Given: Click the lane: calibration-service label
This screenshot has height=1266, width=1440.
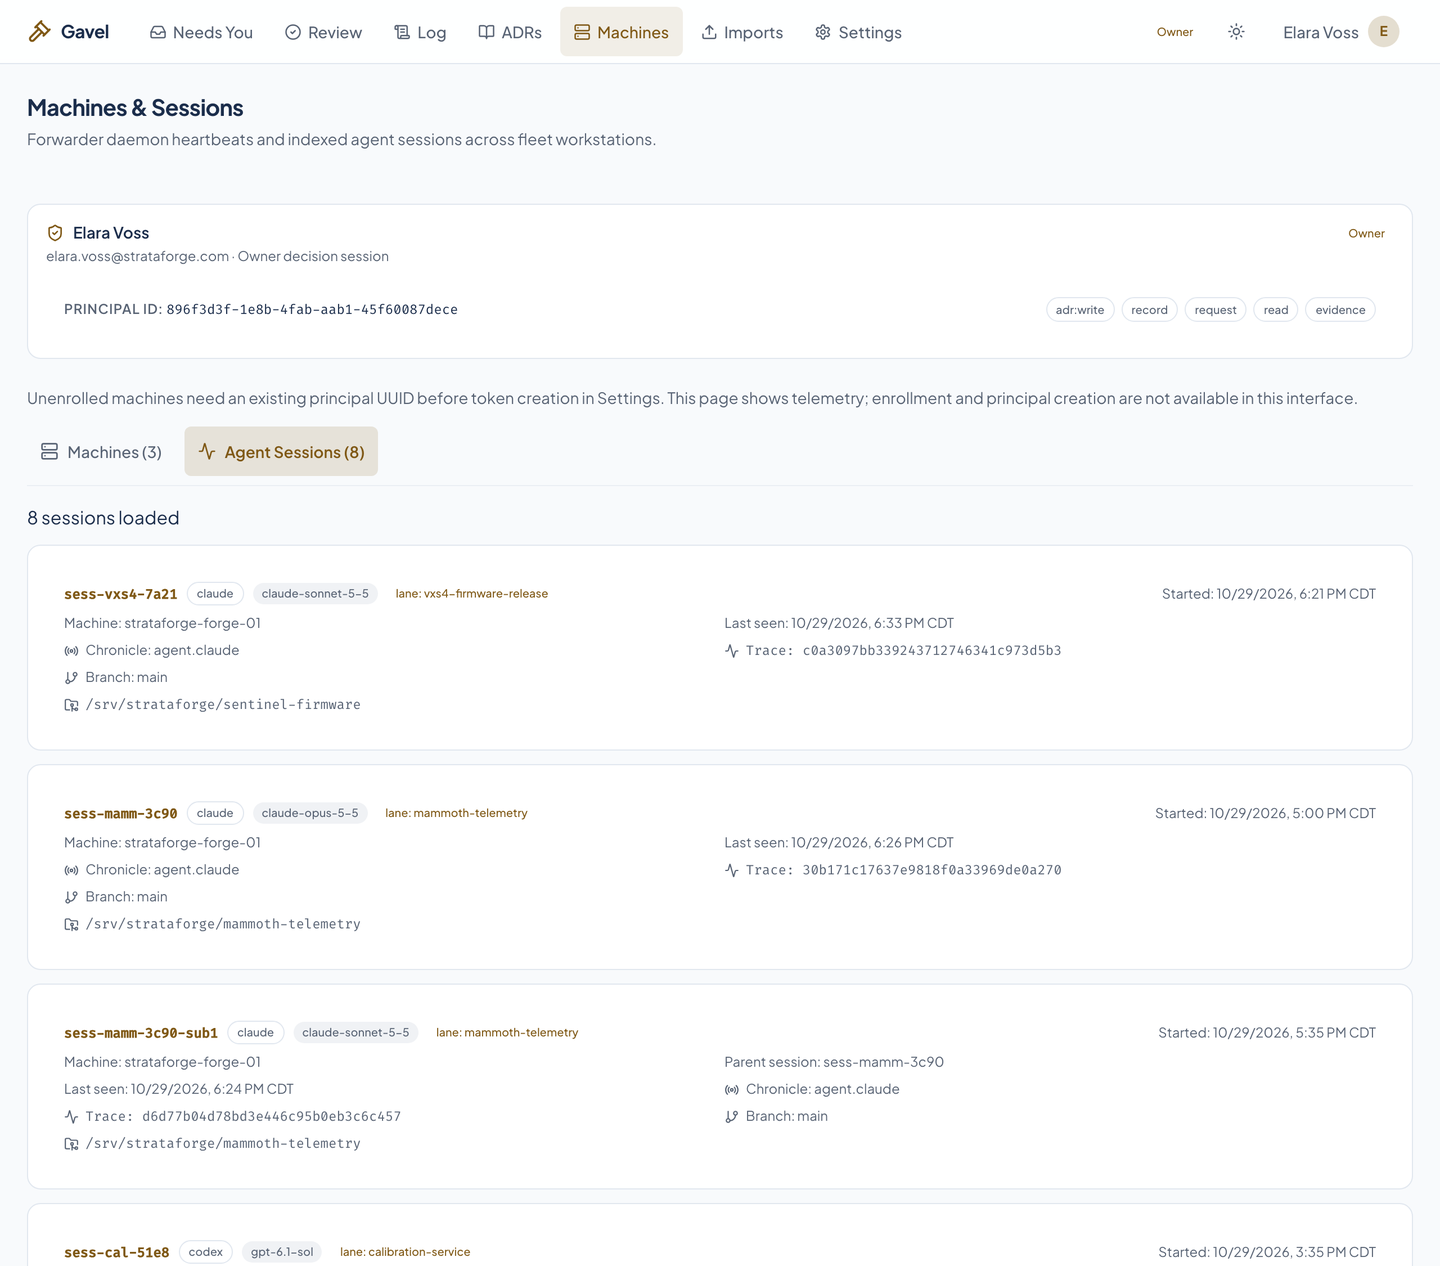Looking at the screenshot, I should (x=405, y=1252).
